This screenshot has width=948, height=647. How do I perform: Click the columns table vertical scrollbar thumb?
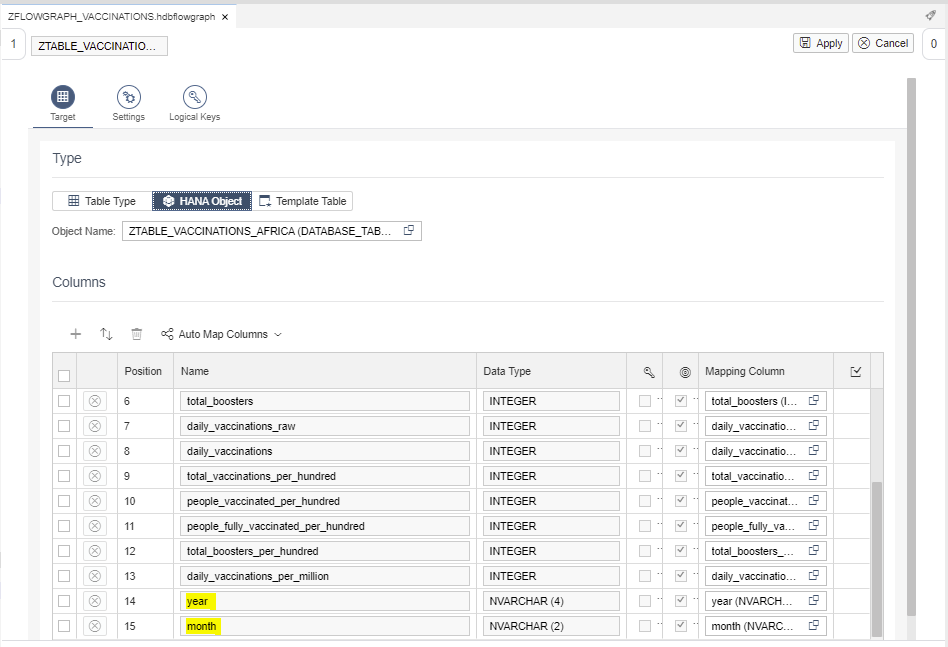pyautogui.click(x=877, y=559)
